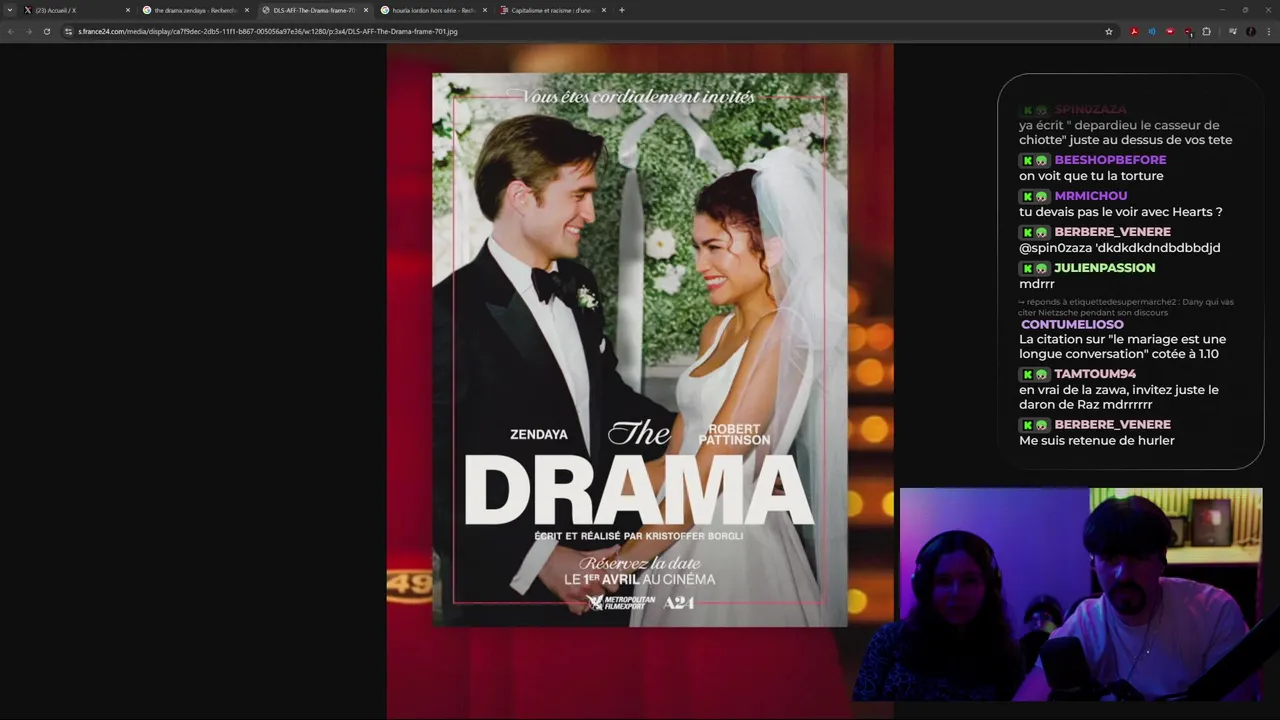This screenshot has height=720, width=1280.
Task: Click the green badge beside TAMTOUM94
Action: (1034, 374)
